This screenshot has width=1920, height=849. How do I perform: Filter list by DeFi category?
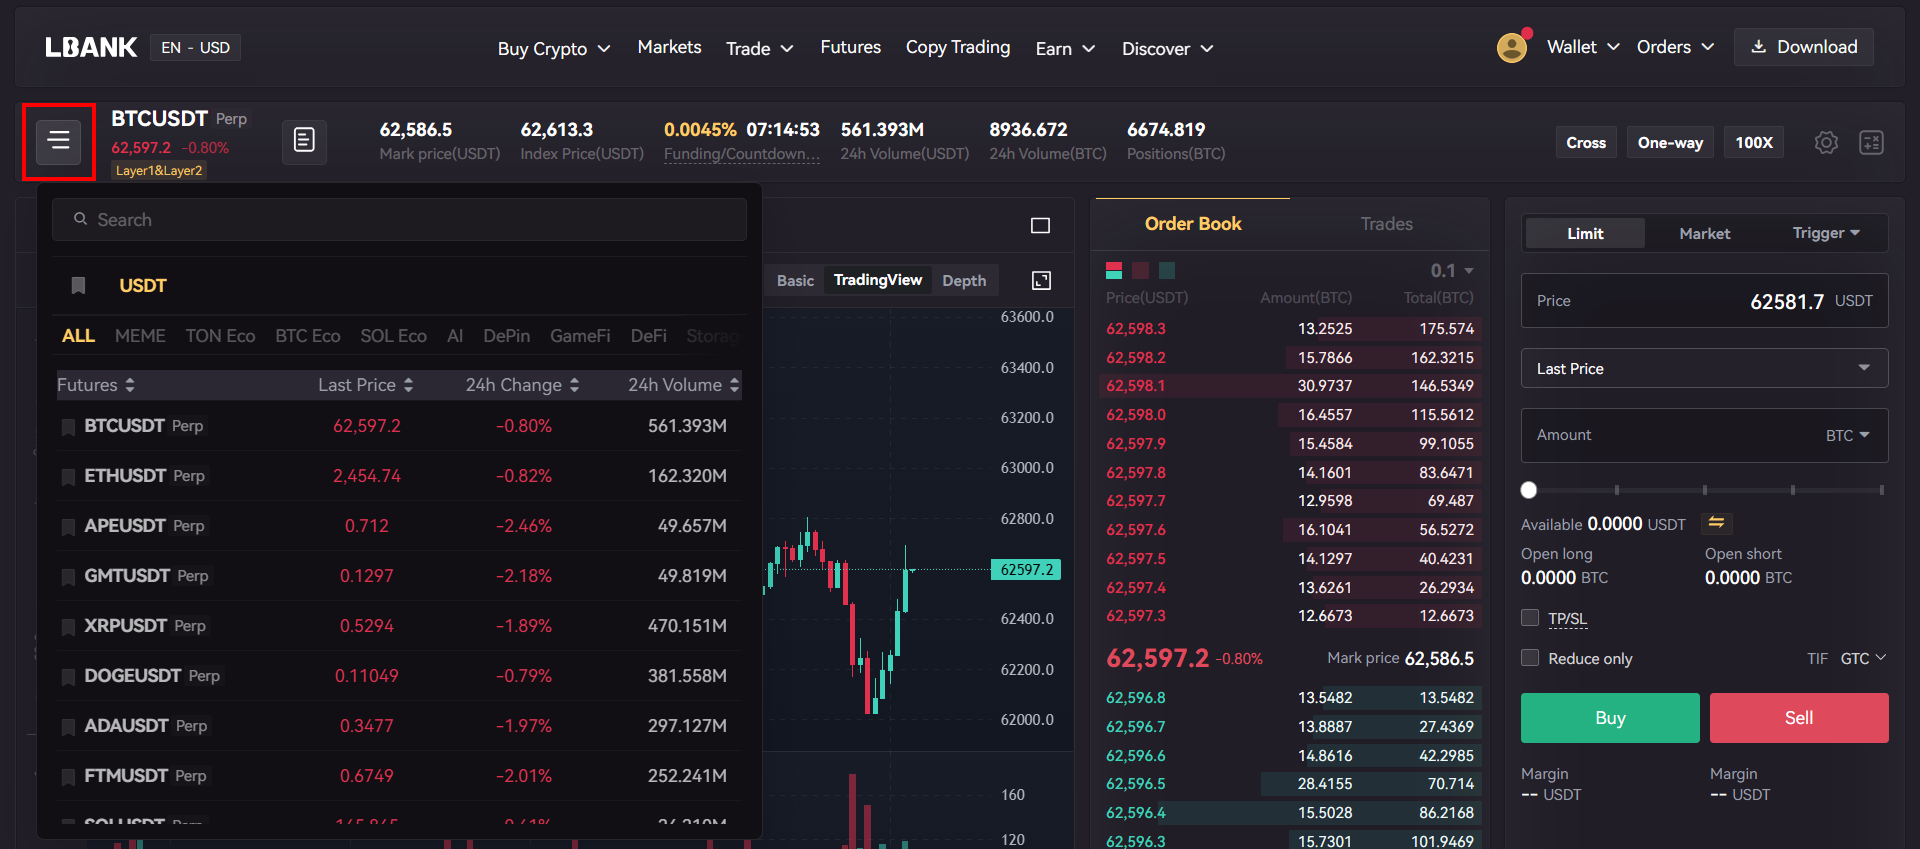coord(648,336)
